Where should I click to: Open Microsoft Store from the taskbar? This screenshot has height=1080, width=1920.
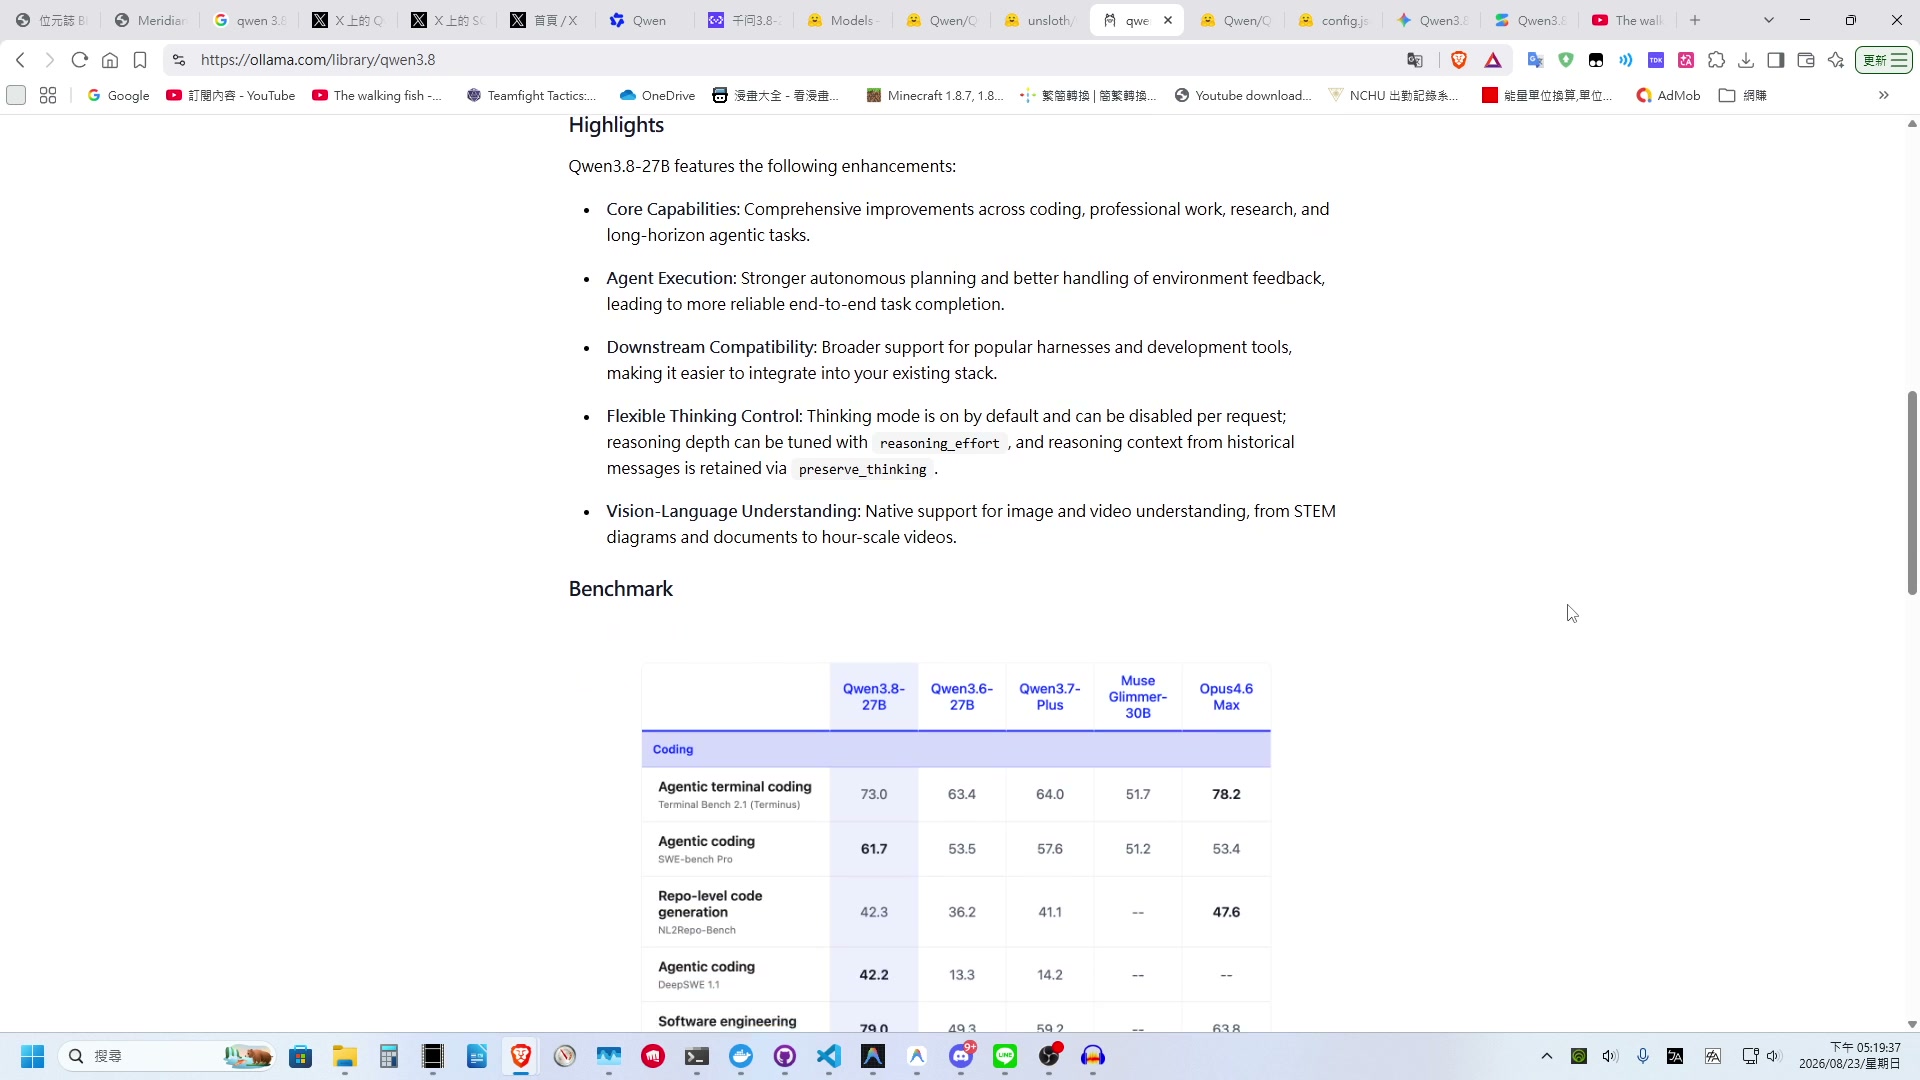(x=301, y=1056)
